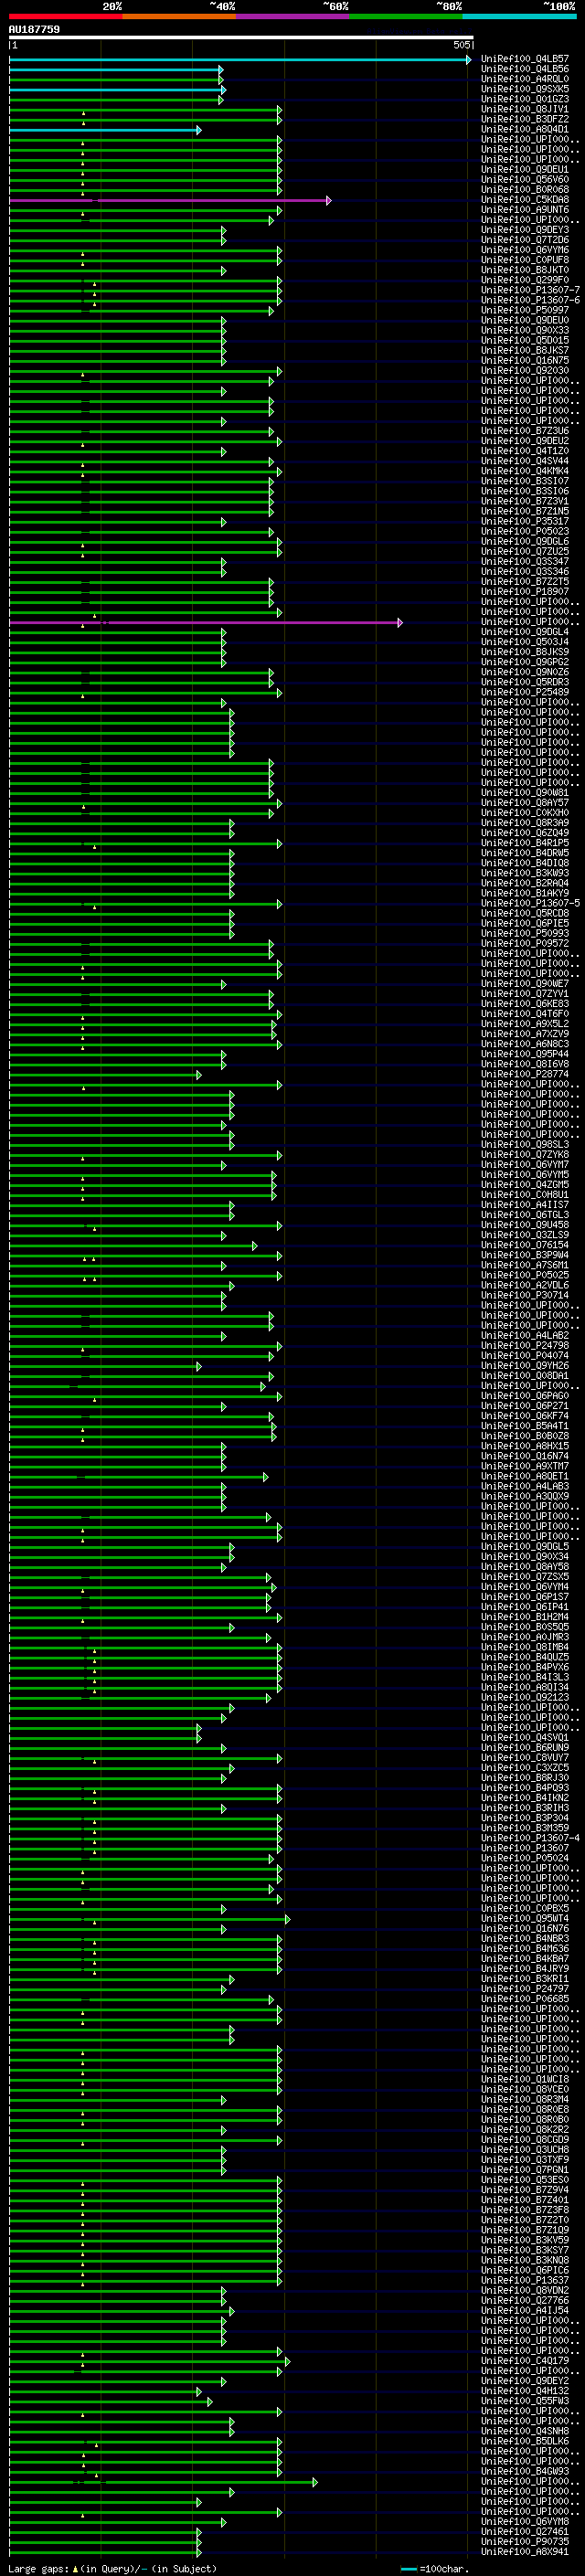Select label UniRef100_P30714
Screen dimensions: 585x2576
point(525,1295)
